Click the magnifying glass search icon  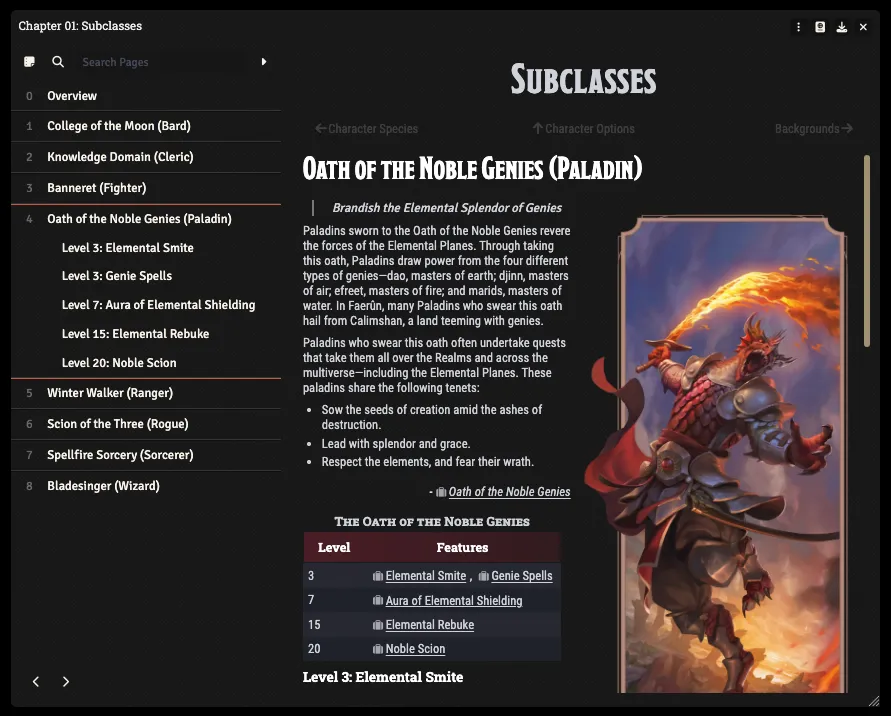tap(58, 62)
